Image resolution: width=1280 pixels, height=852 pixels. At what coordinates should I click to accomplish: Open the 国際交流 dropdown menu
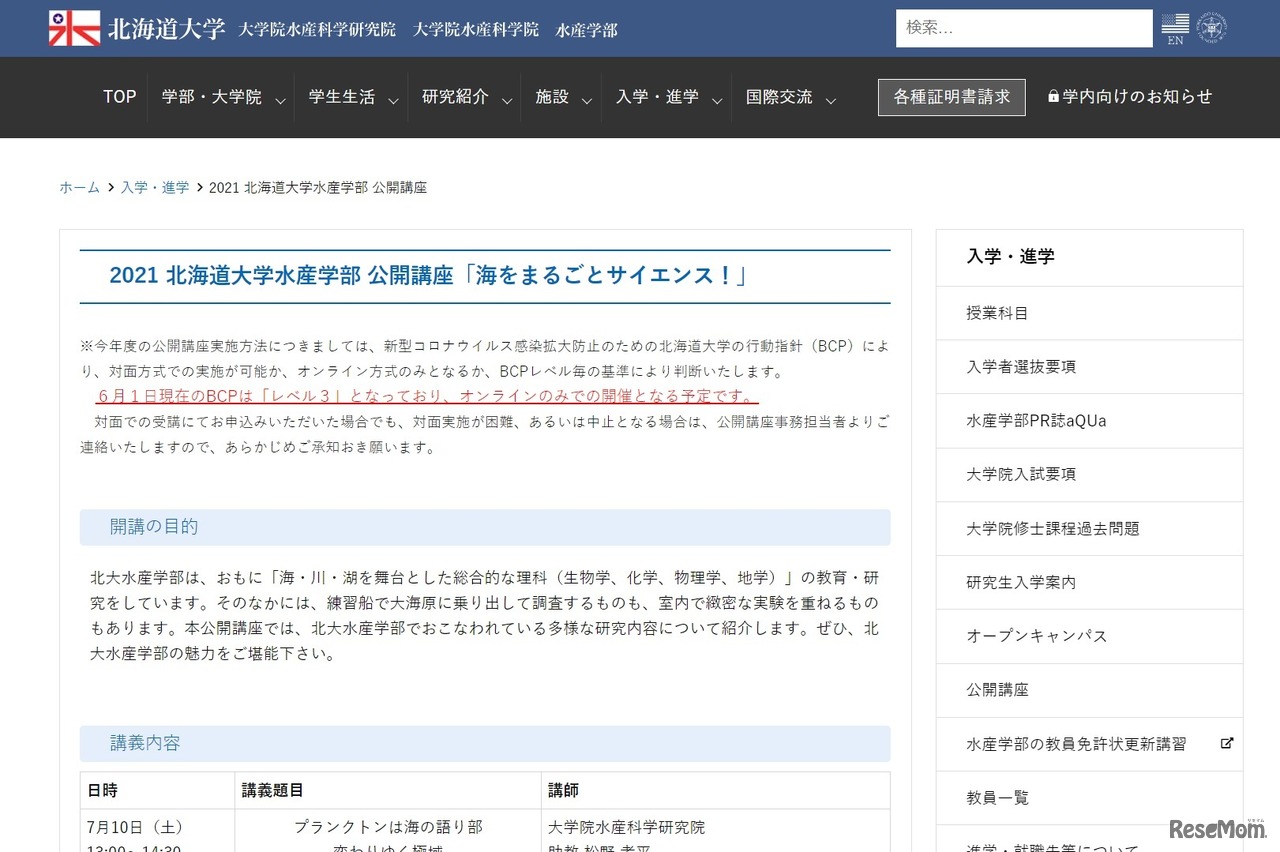click(x=789, y=97)
